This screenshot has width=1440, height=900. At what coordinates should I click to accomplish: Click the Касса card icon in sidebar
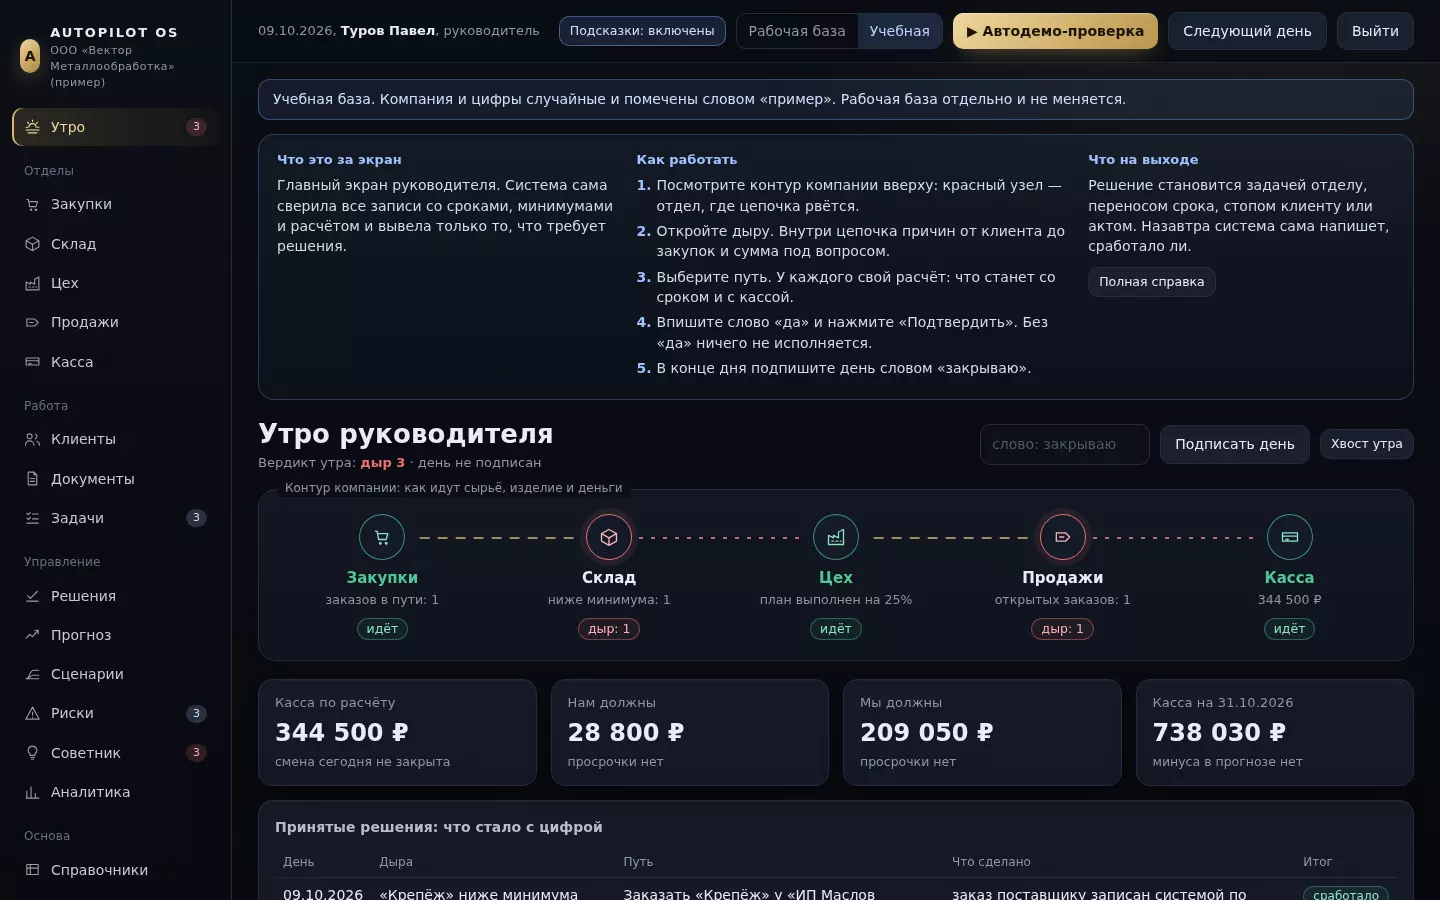tap(32, 362)
